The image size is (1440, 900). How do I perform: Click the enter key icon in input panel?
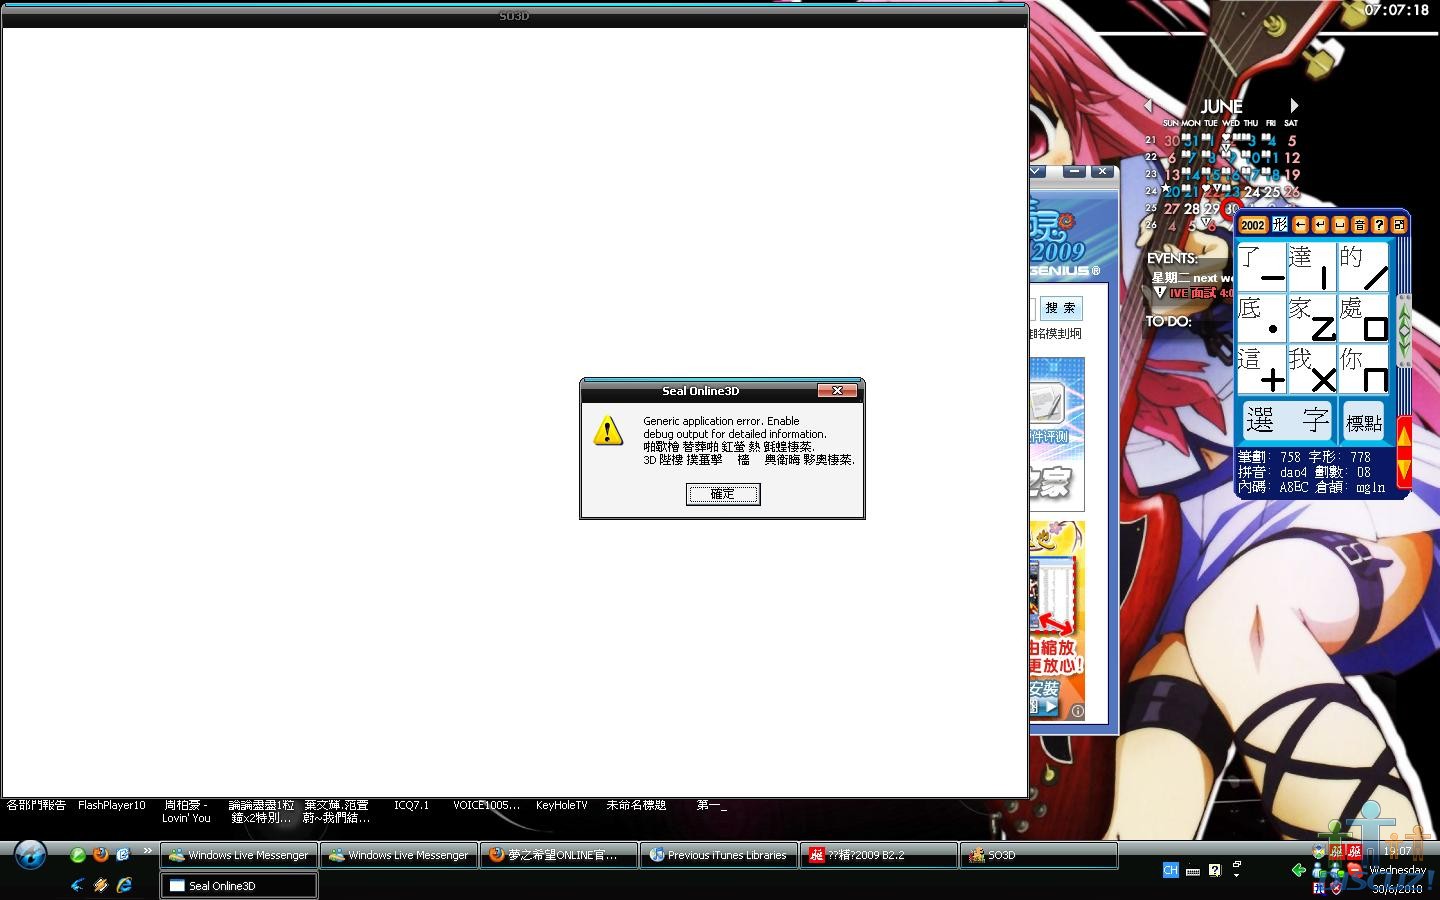[x=1320, y=225]
